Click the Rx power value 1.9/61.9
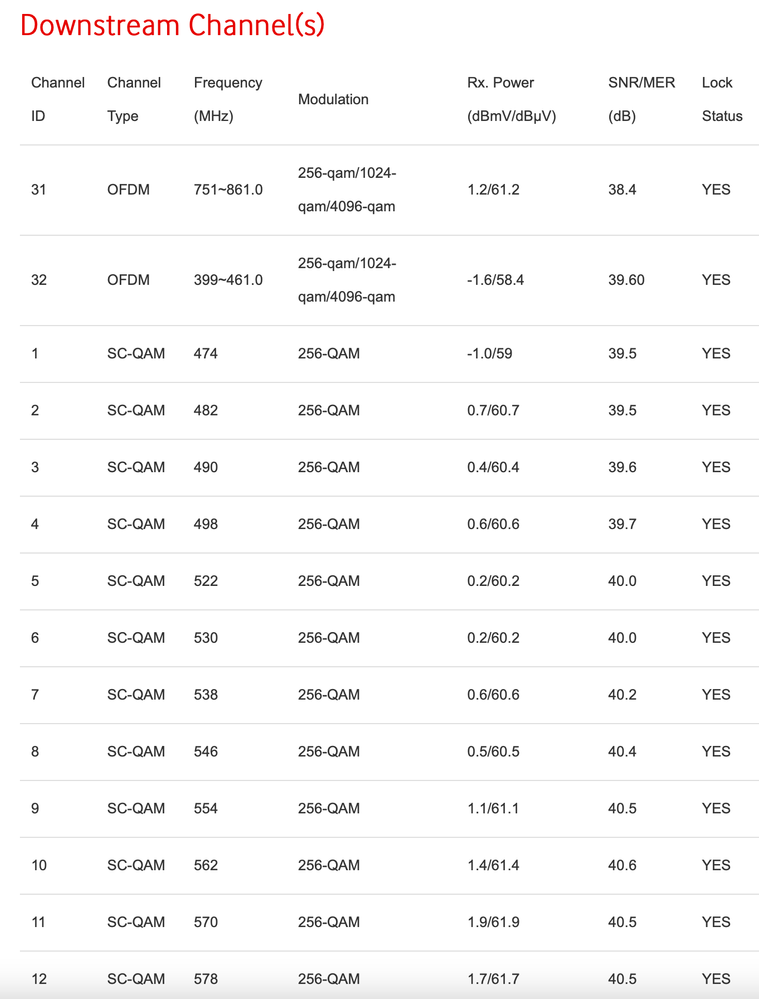 click(493, 922)
